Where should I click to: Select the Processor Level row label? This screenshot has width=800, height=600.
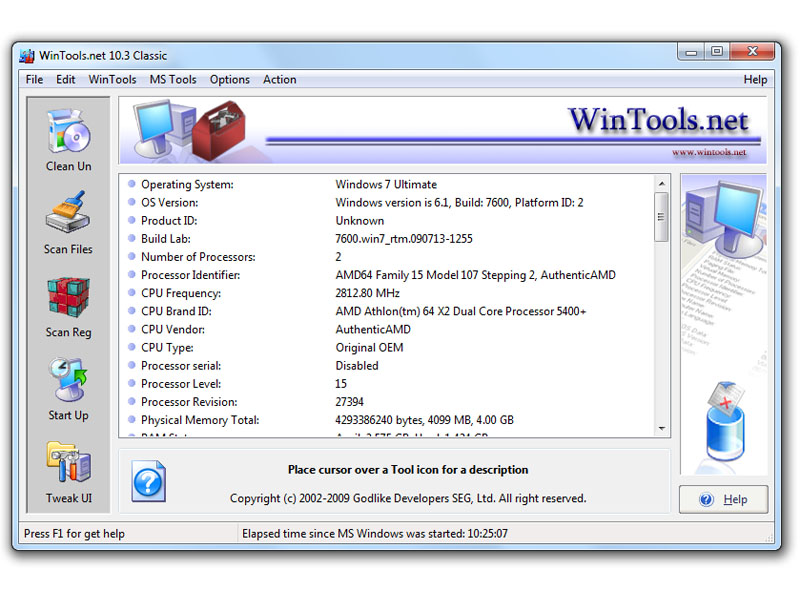pyautogui.click(x=181, y=384)
